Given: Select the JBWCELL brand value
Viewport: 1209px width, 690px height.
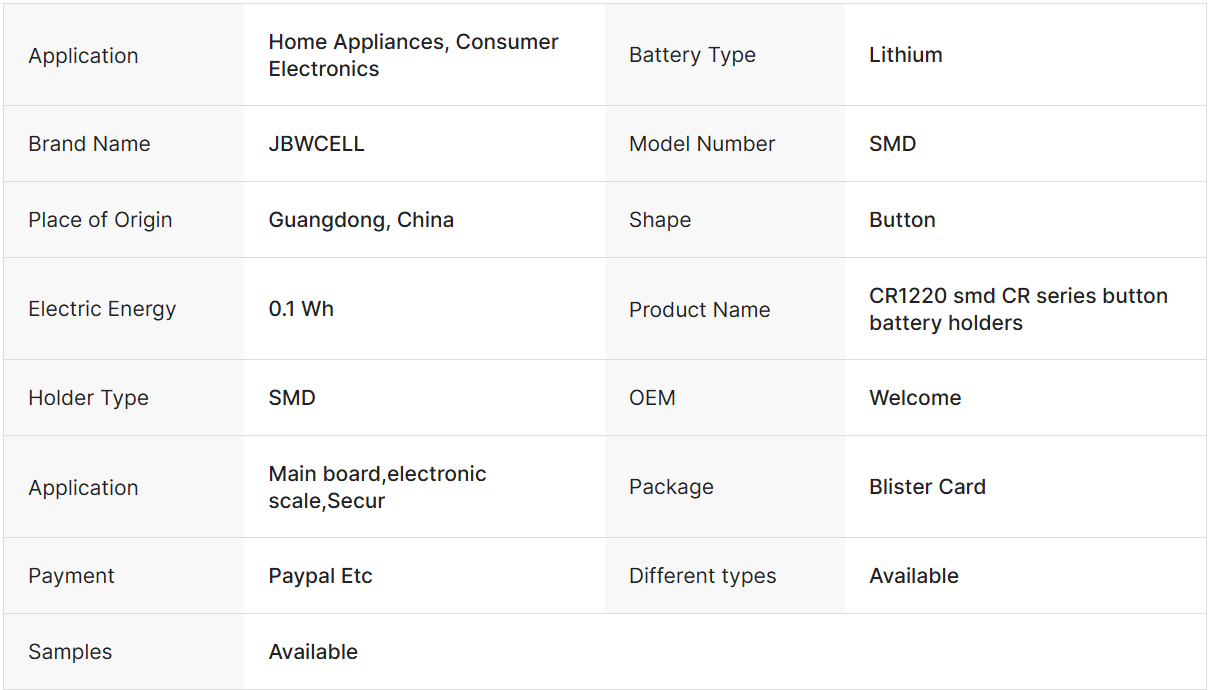Looking at the screenshot, I should coord(316,144).
